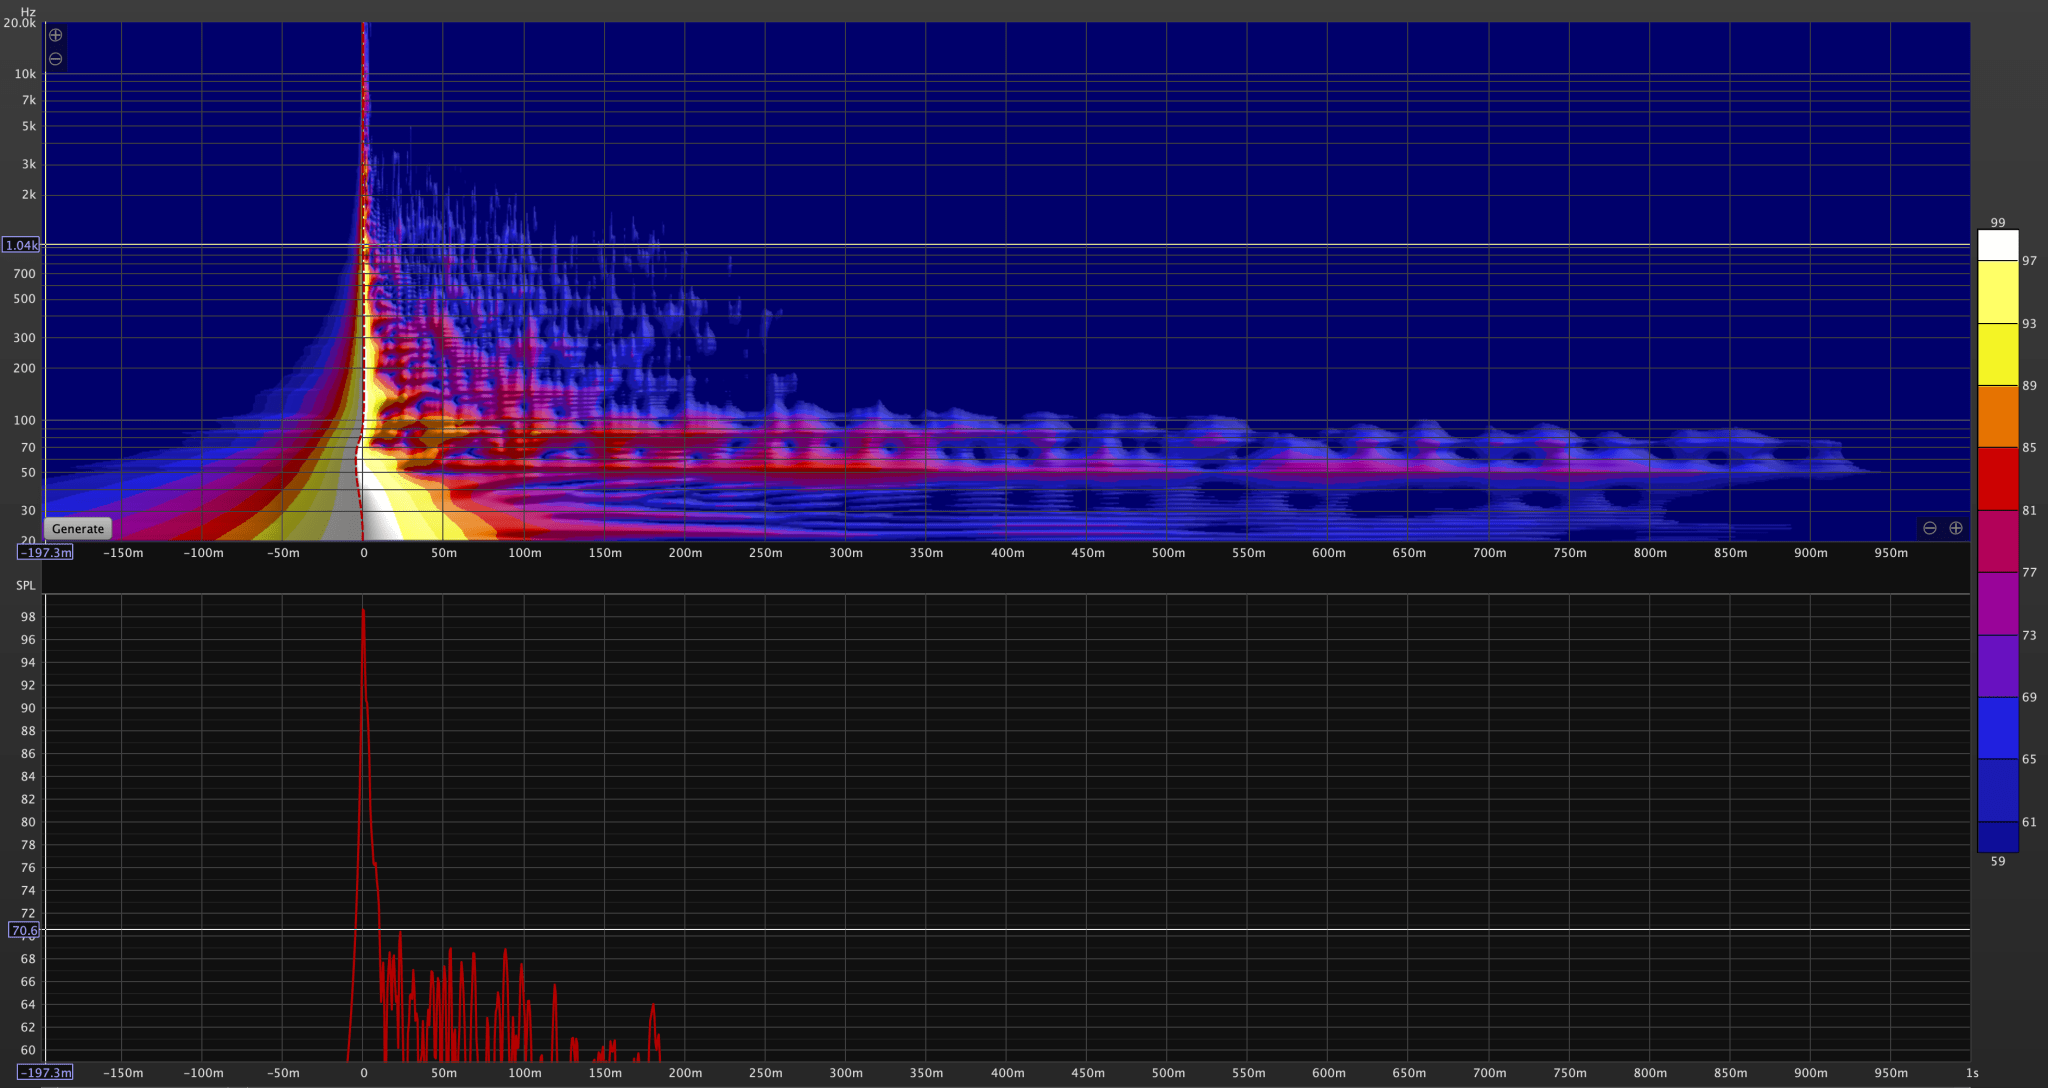Click the 'SPL' axis label

point(25,585)
